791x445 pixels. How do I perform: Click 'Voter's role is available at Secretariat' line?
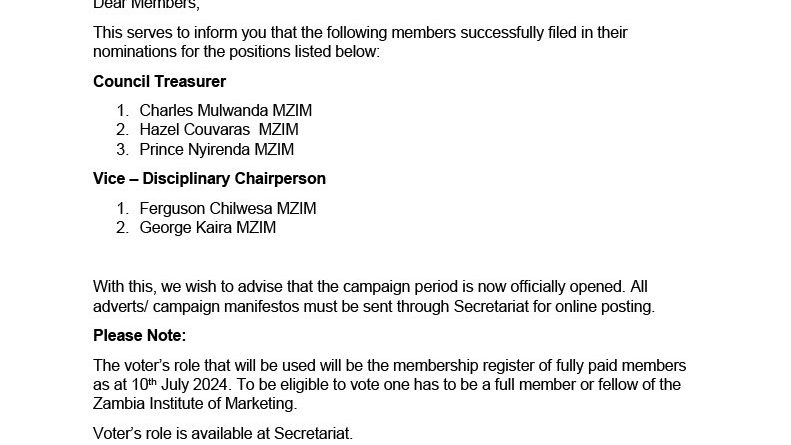pos(223,433)
